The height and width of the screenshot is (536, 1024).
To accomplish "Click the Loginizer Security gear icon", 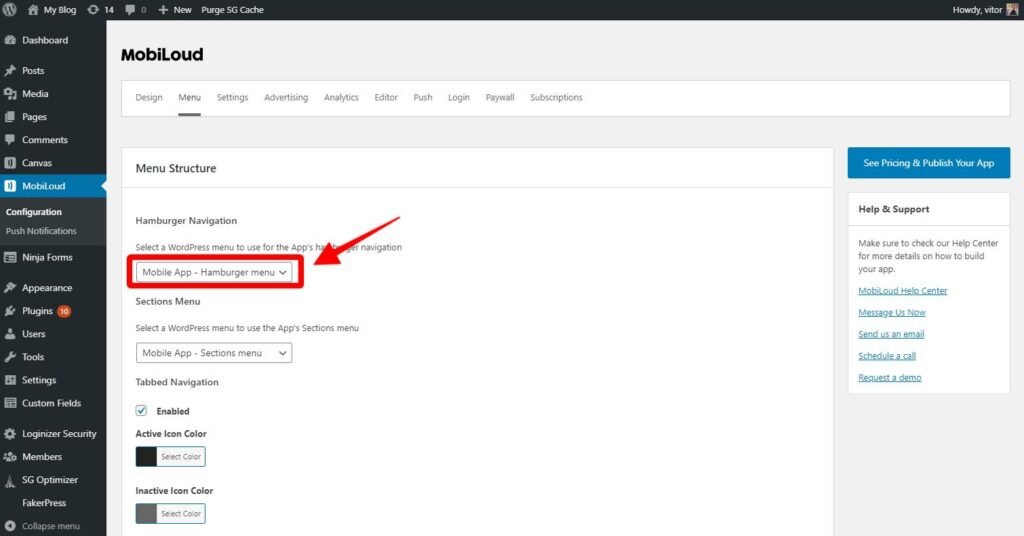I will (10, 434).
